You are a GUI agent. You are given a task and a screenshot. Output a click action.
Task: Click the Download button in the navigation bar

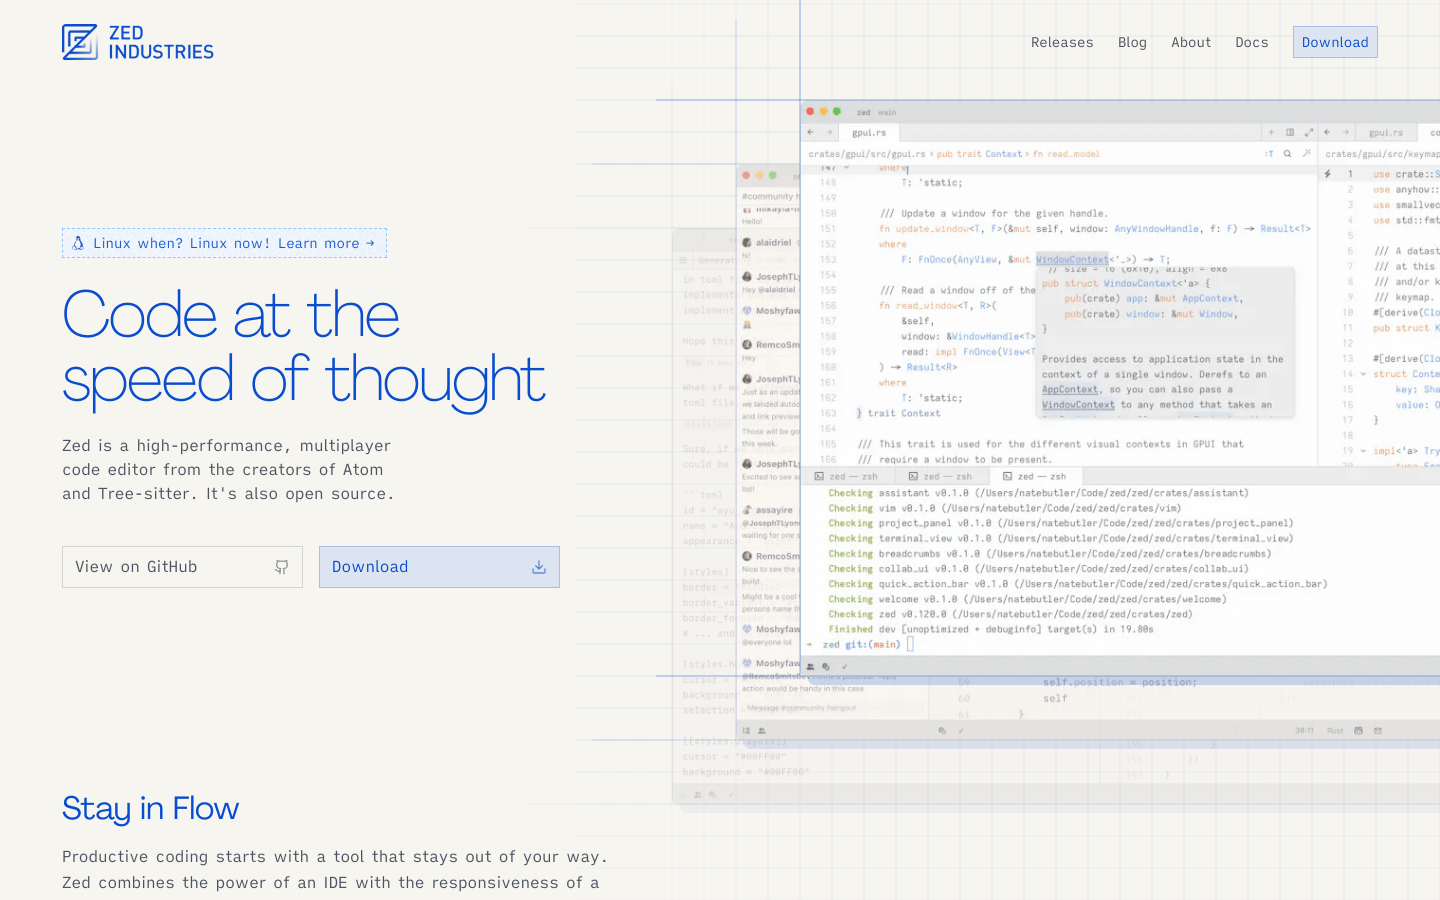click(1335, 42)
